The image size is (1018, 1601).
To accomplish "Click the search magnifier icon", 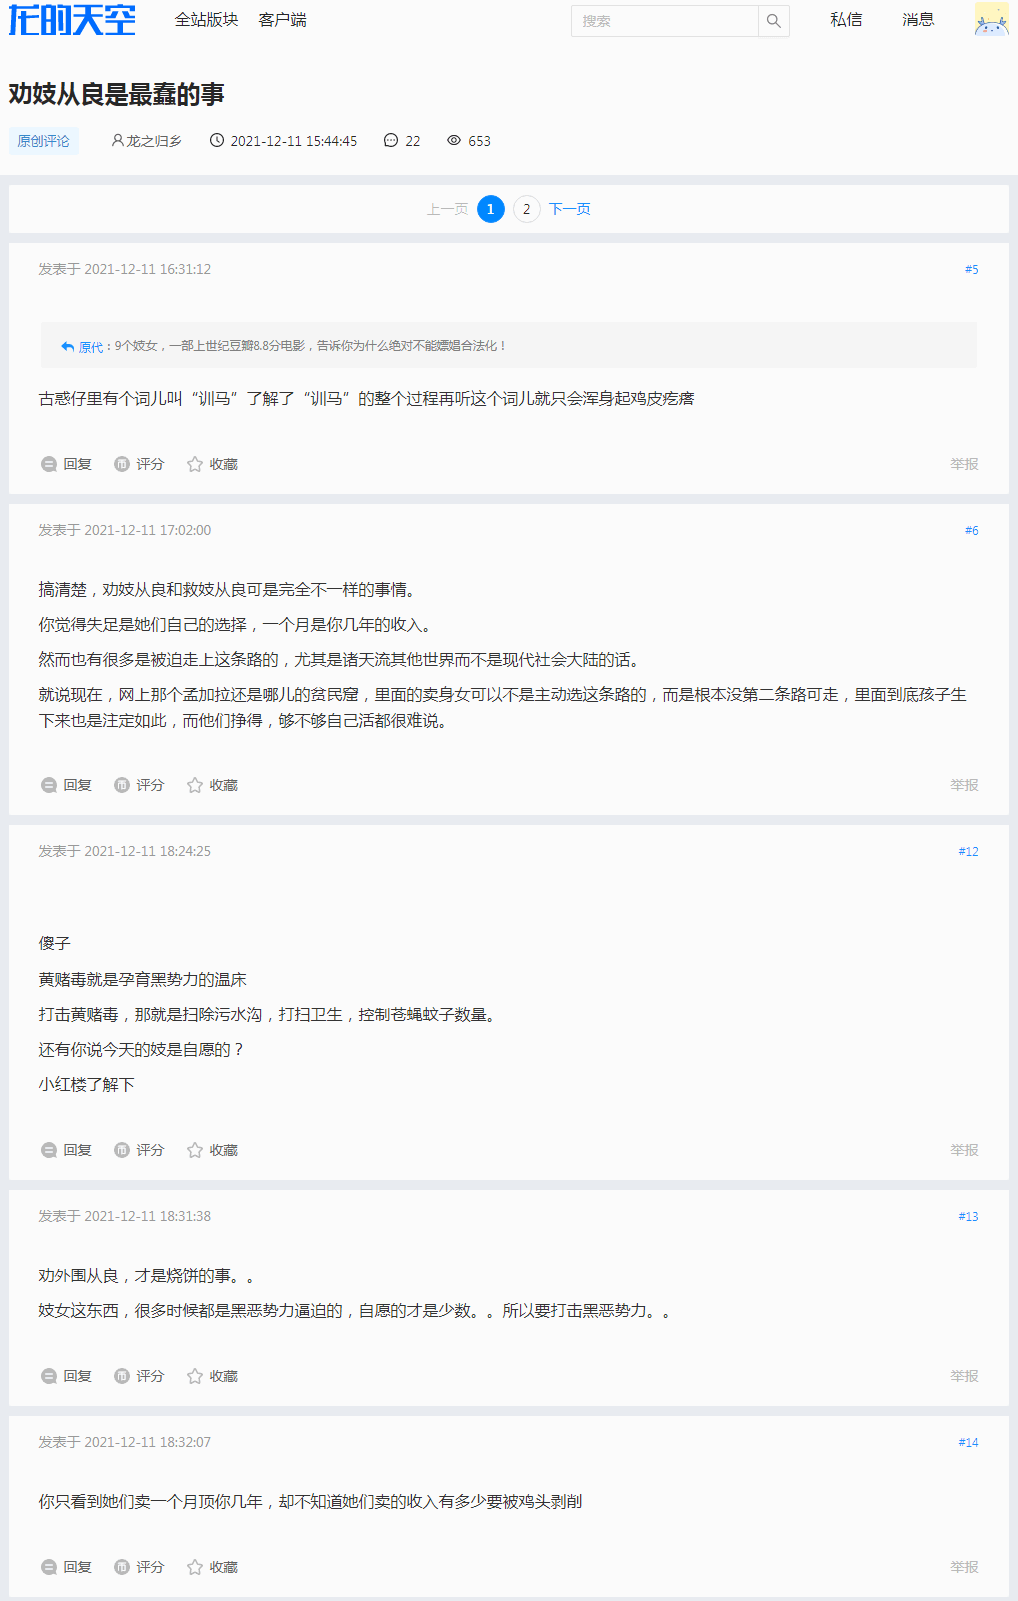I will (774, 21).
